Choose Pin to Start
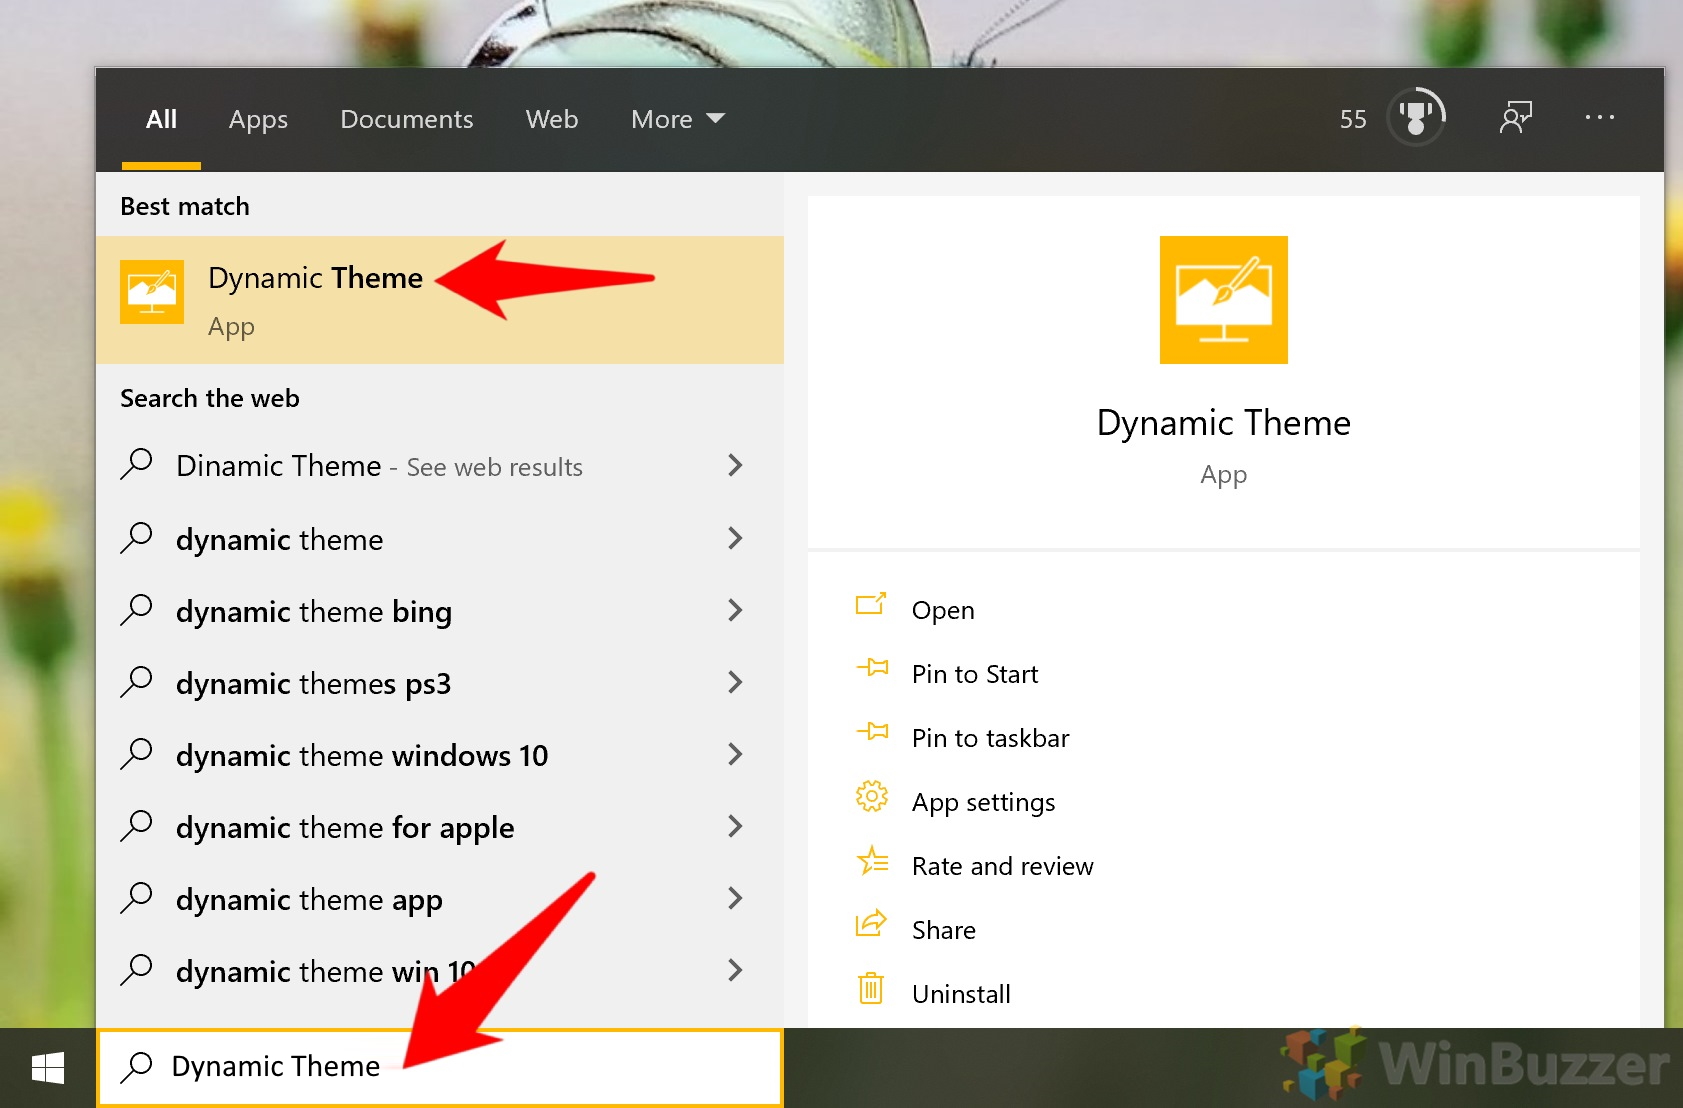 pyautogui.click(x=975, y=674)
